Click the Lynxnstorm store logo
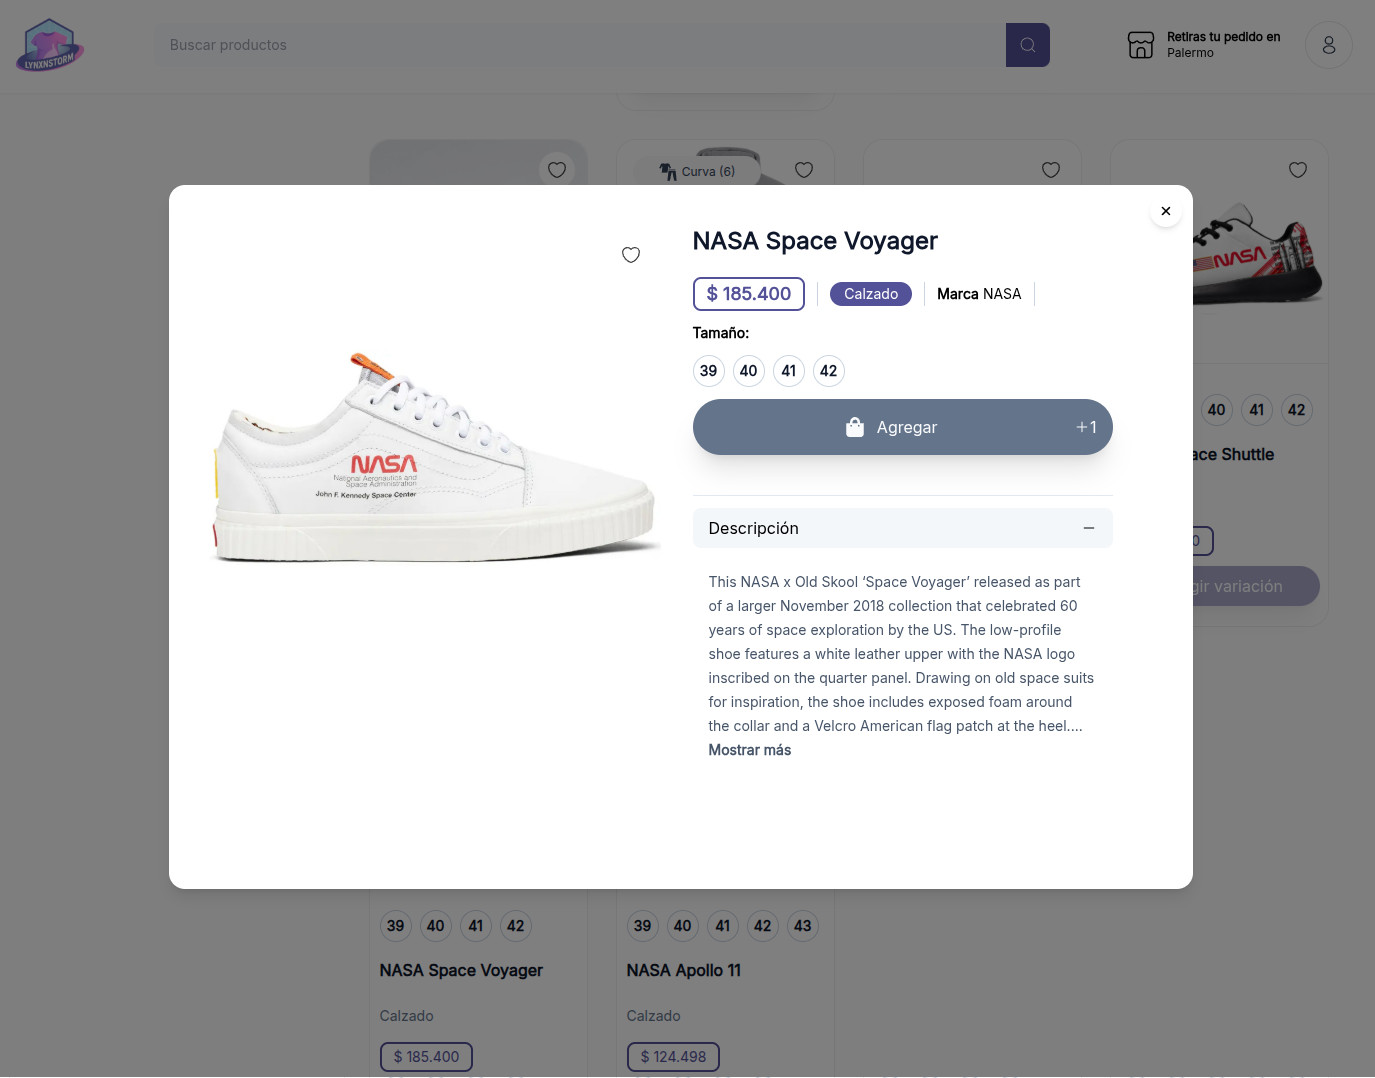 click(49, 45)
